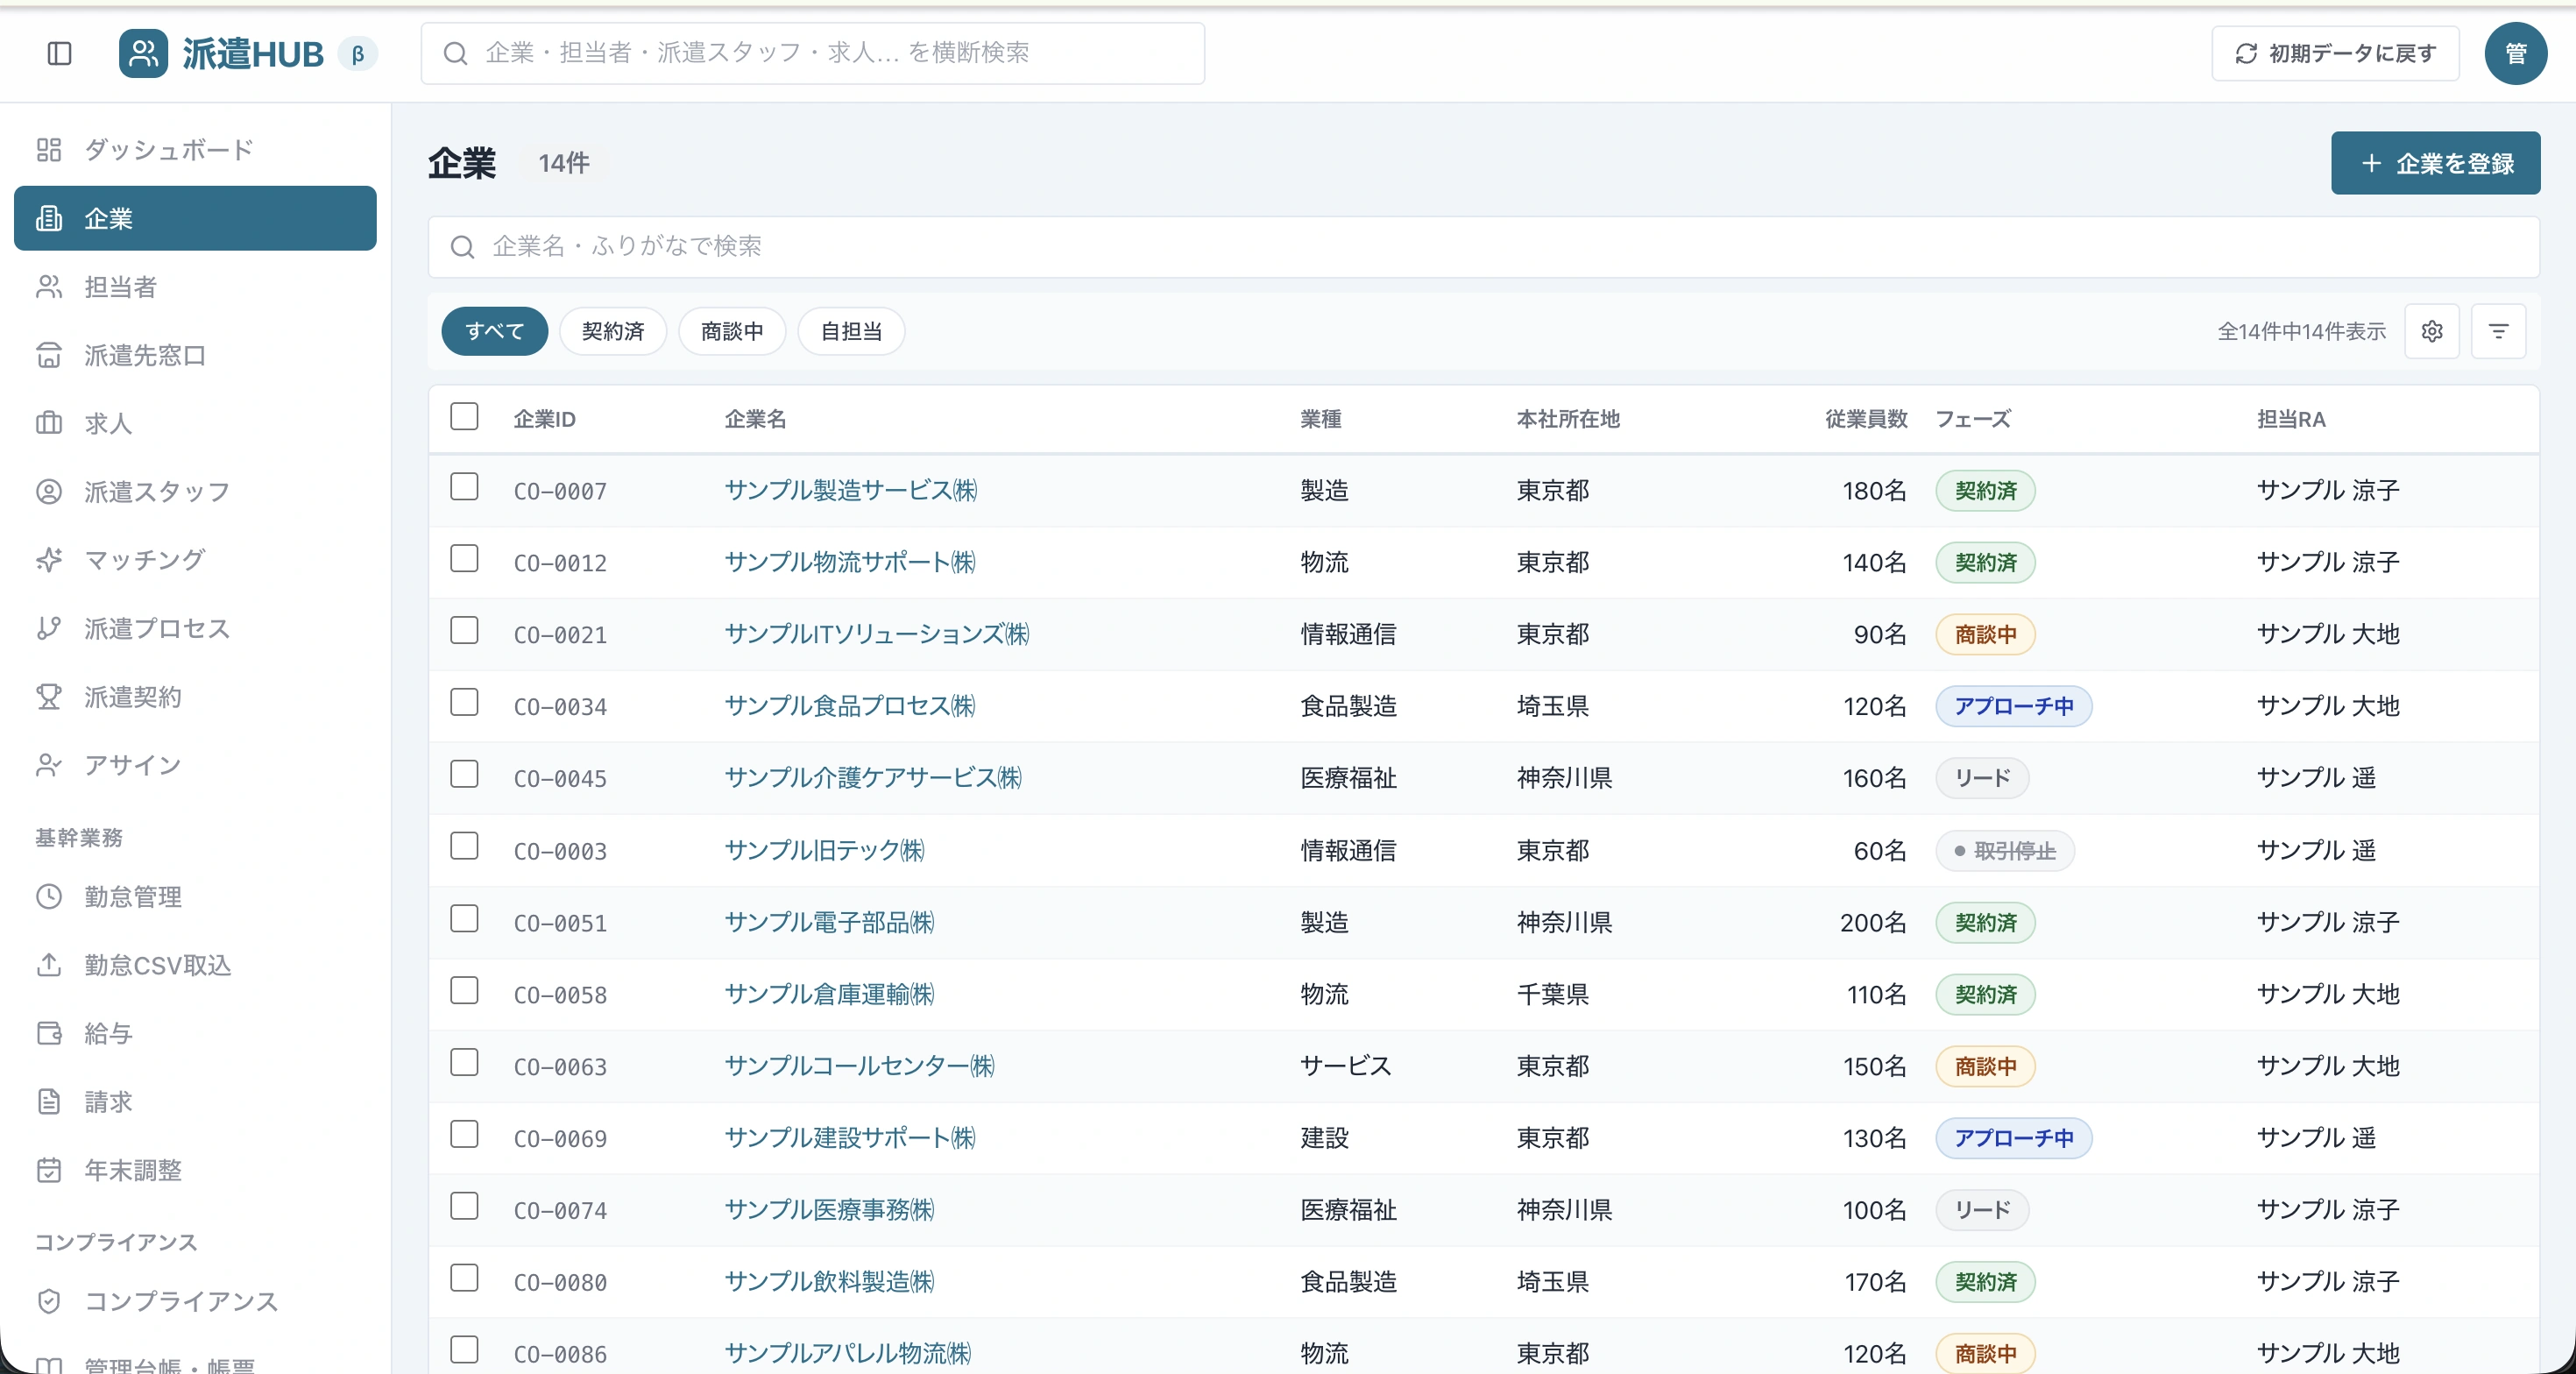Open column settings gear icon
Viewport: 2576px width, 1374px height.
click(x=2432, y=331)
